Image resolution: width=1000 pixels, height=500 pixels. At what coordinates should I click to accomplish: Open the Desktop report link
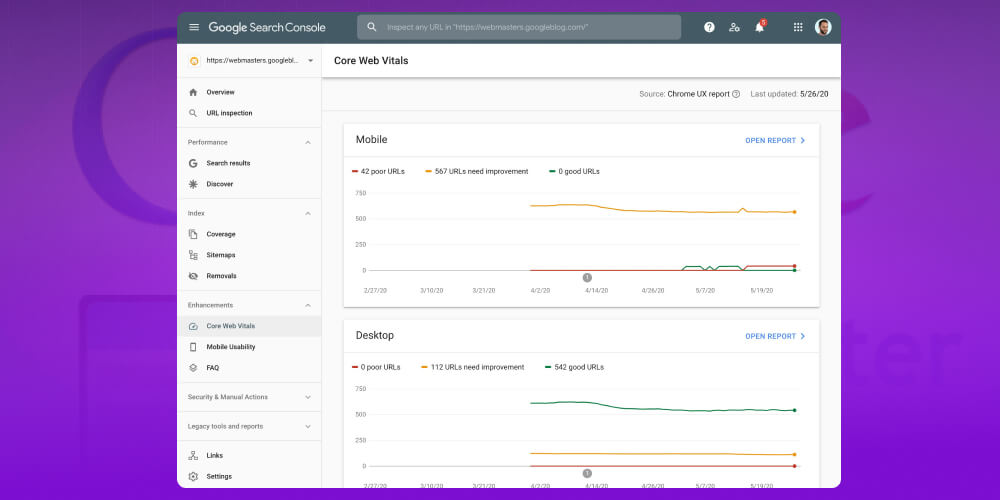point(775,336)
